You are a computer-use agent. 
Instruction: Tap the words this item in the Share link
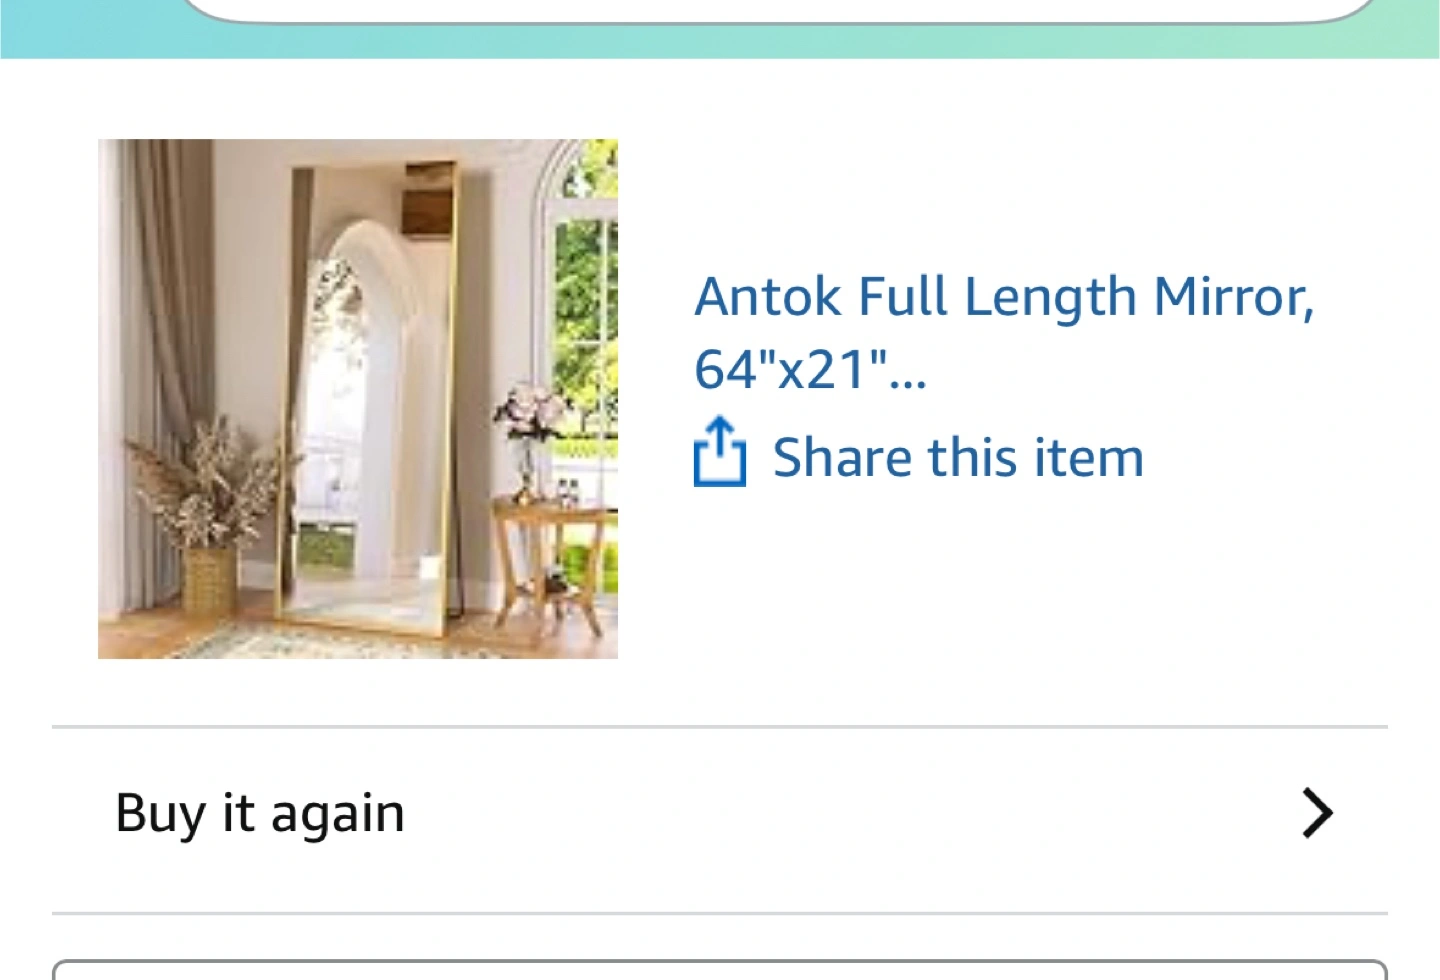click(x=1036, y=457)
